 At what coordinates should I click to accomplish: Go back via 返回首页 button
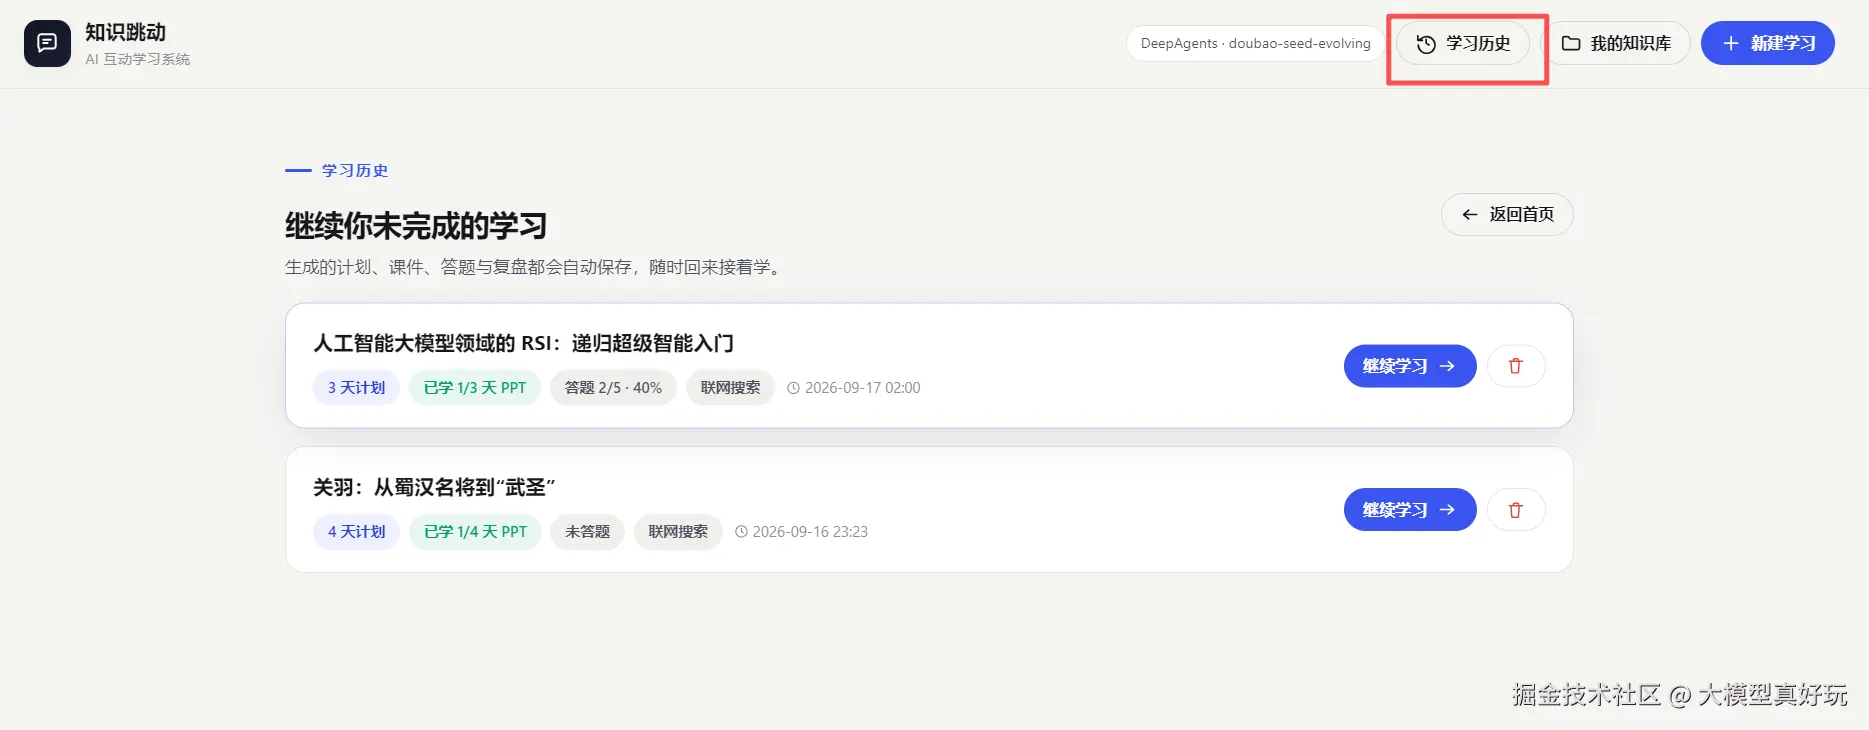coord(1507,214)
